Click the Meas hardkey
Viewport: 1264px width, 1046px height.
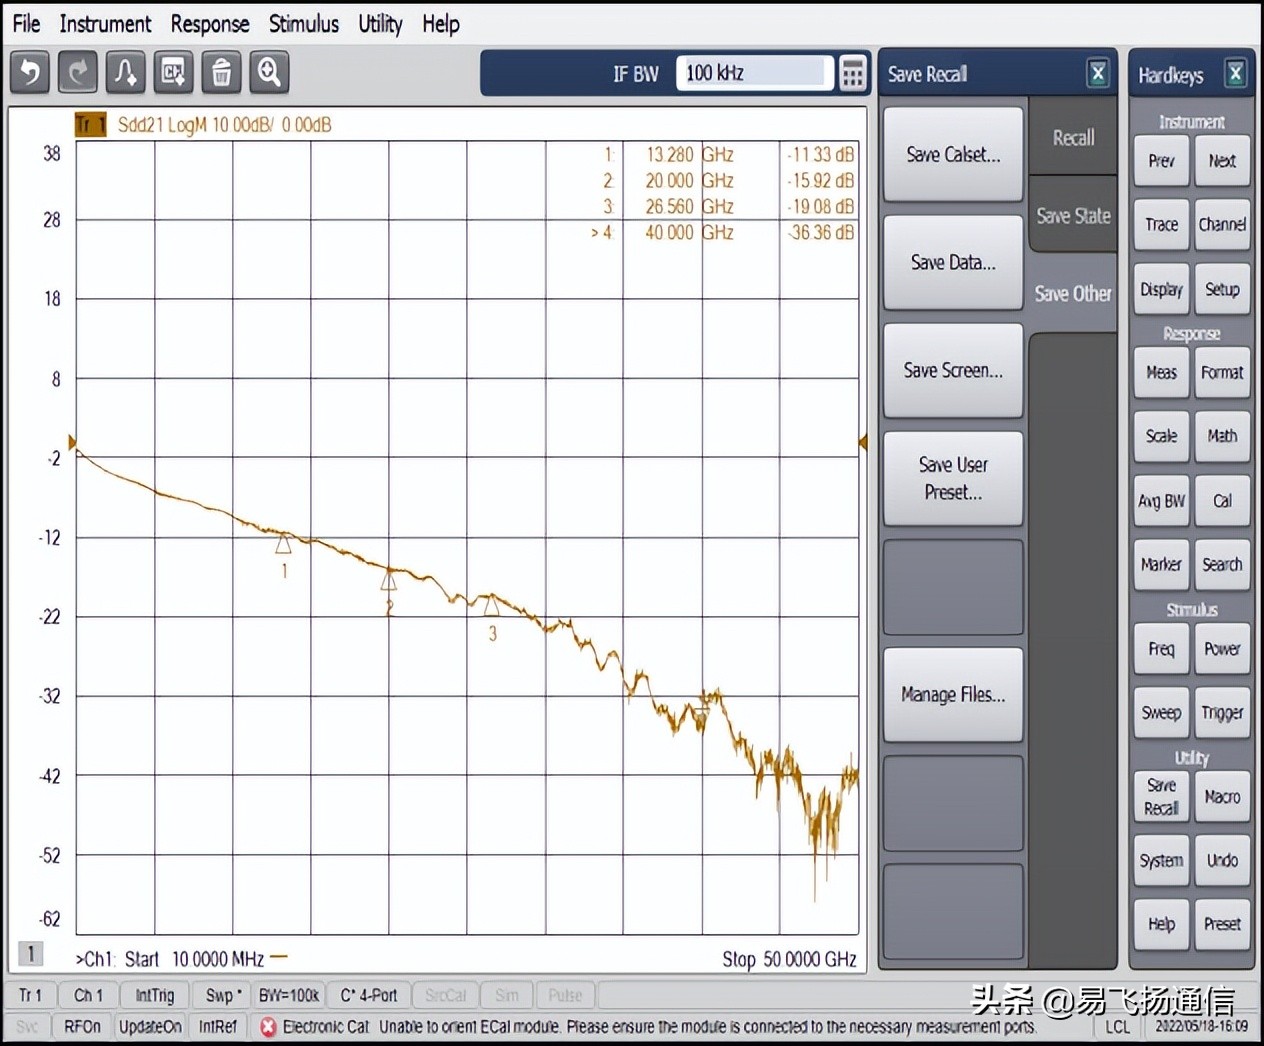[x=1161, y=372]
